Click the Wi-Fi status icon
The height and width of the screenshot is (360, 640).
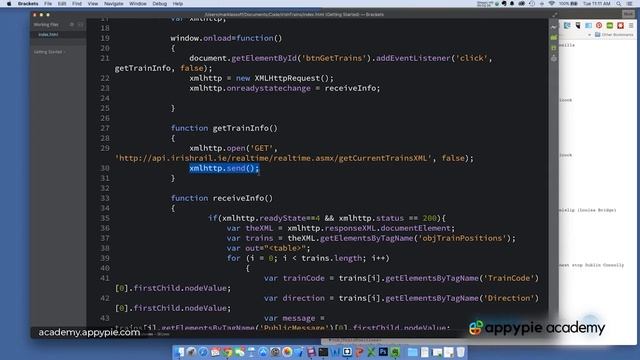[551, 4]
